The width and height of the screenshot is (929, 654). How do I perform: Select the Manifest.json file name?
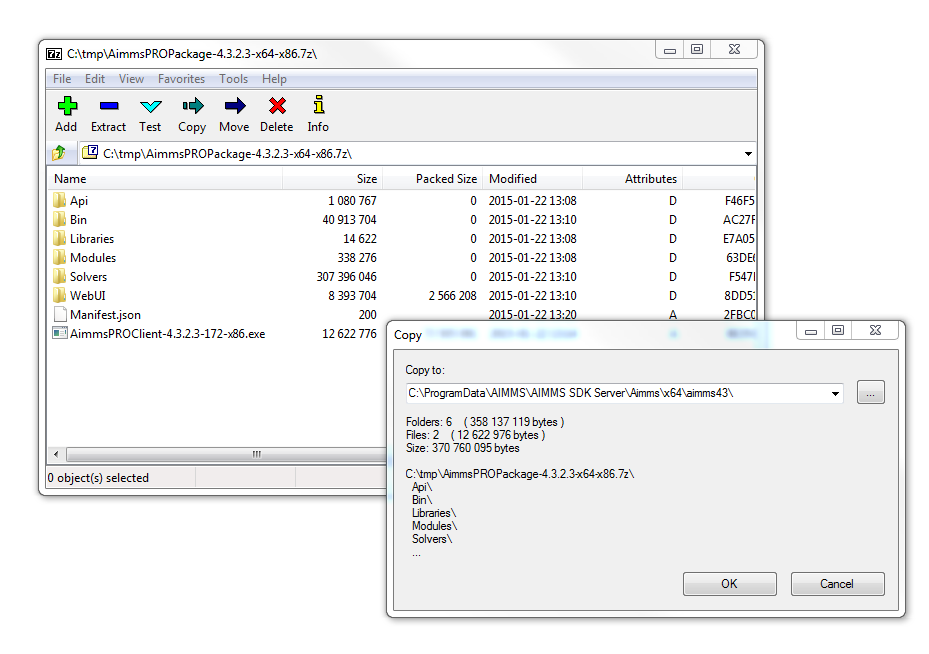105,315
